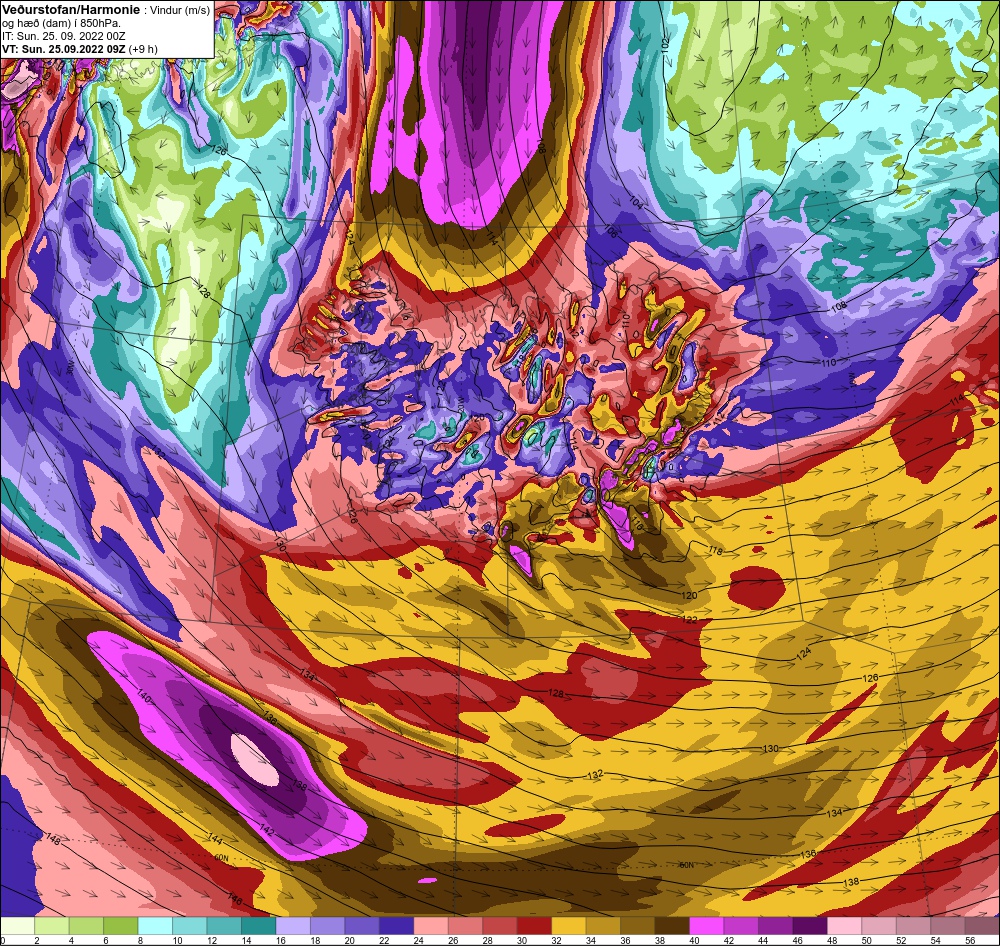The image size is (1000, 946).
Task: Select the 32–34 m/s yellow legend swatch
Action: (568, 926)
